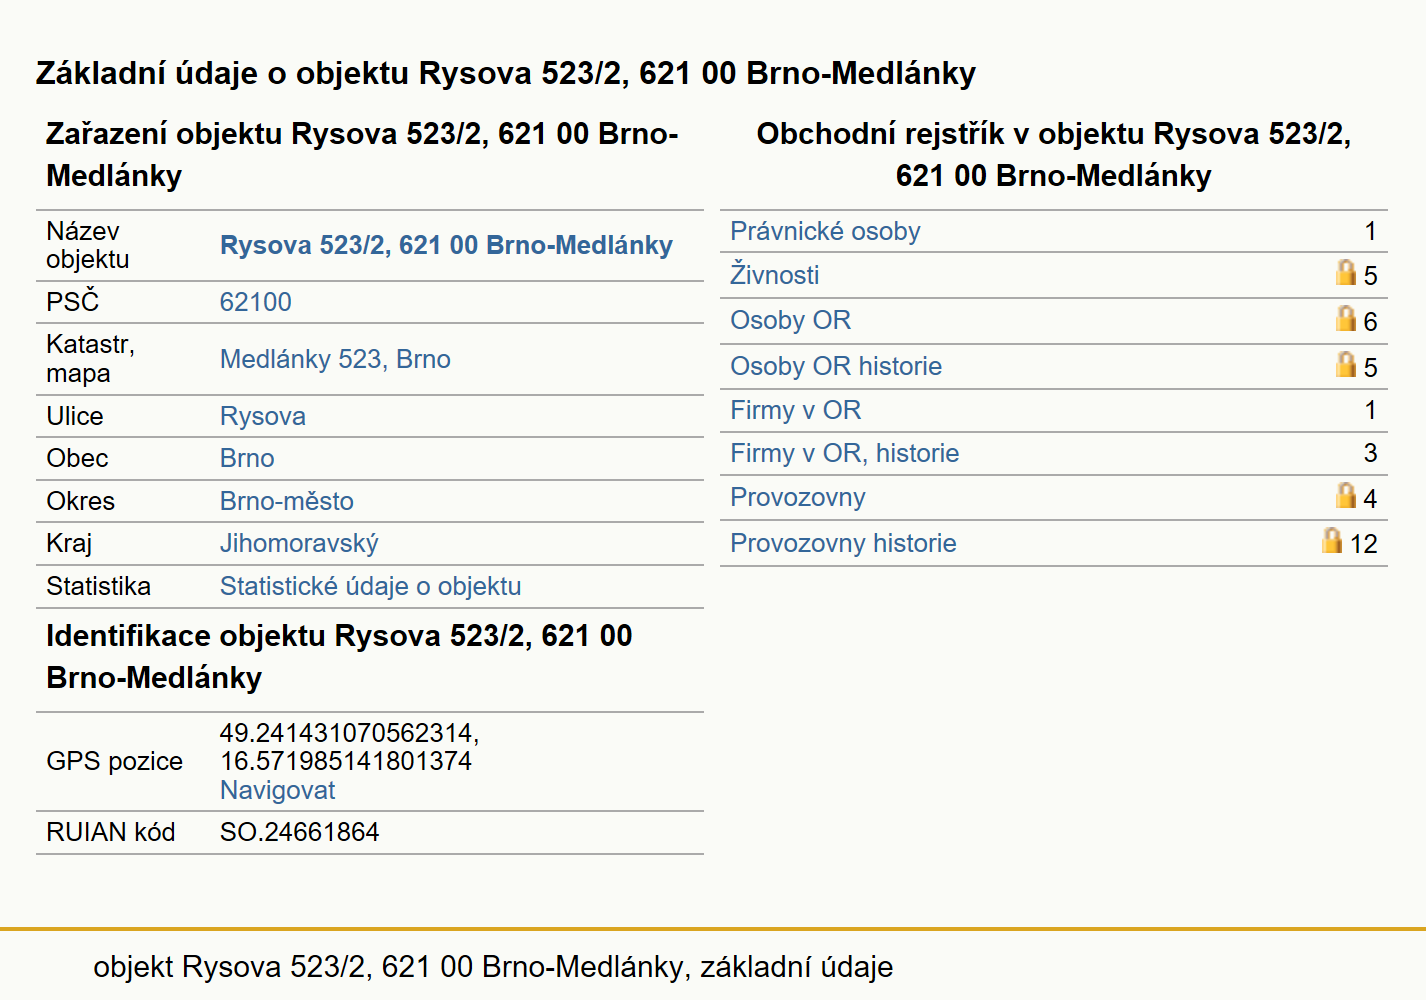Click the lock icon in Živnosti row

(1346, 272)
